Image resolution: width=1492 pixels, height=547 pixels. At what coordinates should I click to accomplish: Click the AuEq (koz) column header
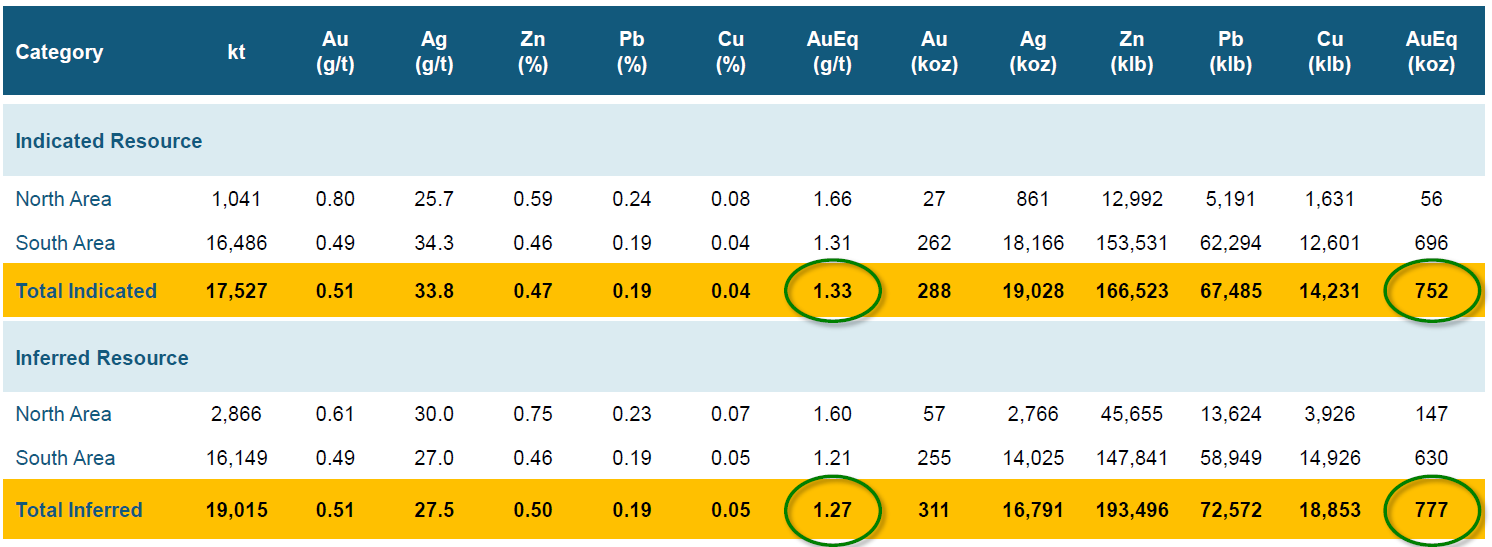click(x=1431, y=52)
